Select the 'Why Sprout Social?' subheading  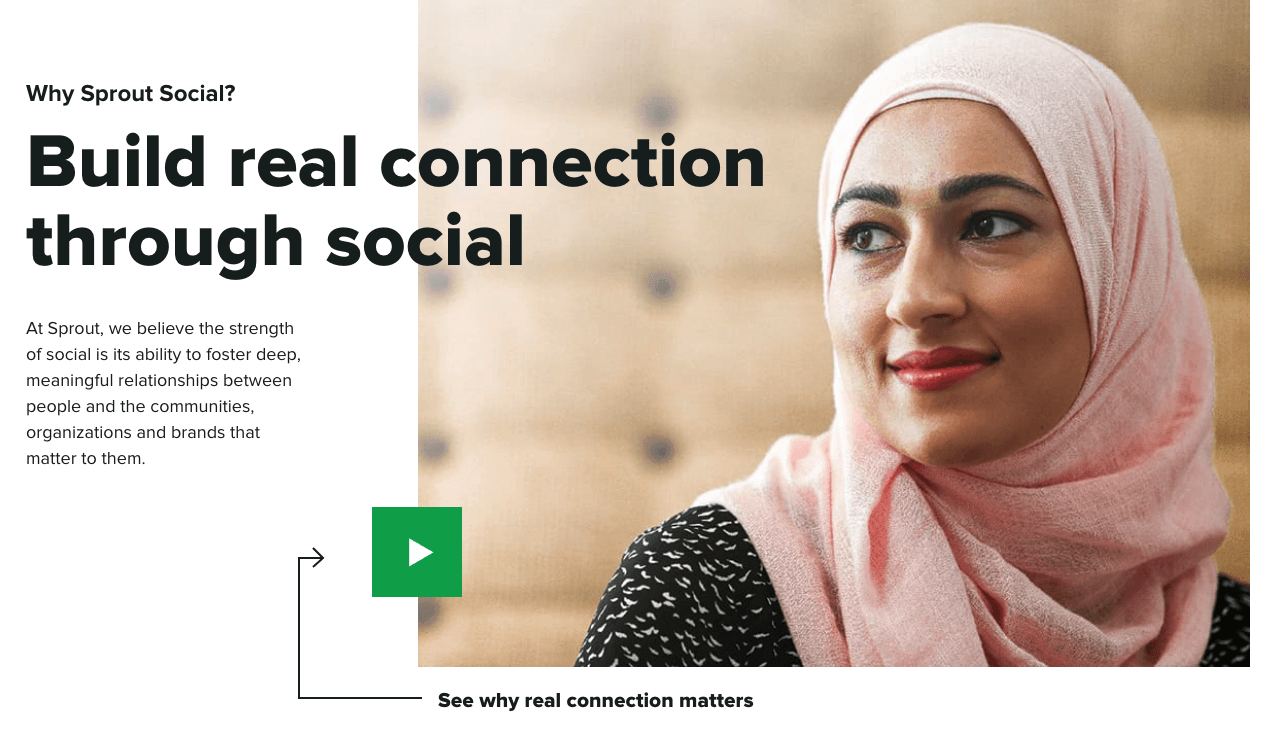131,94
